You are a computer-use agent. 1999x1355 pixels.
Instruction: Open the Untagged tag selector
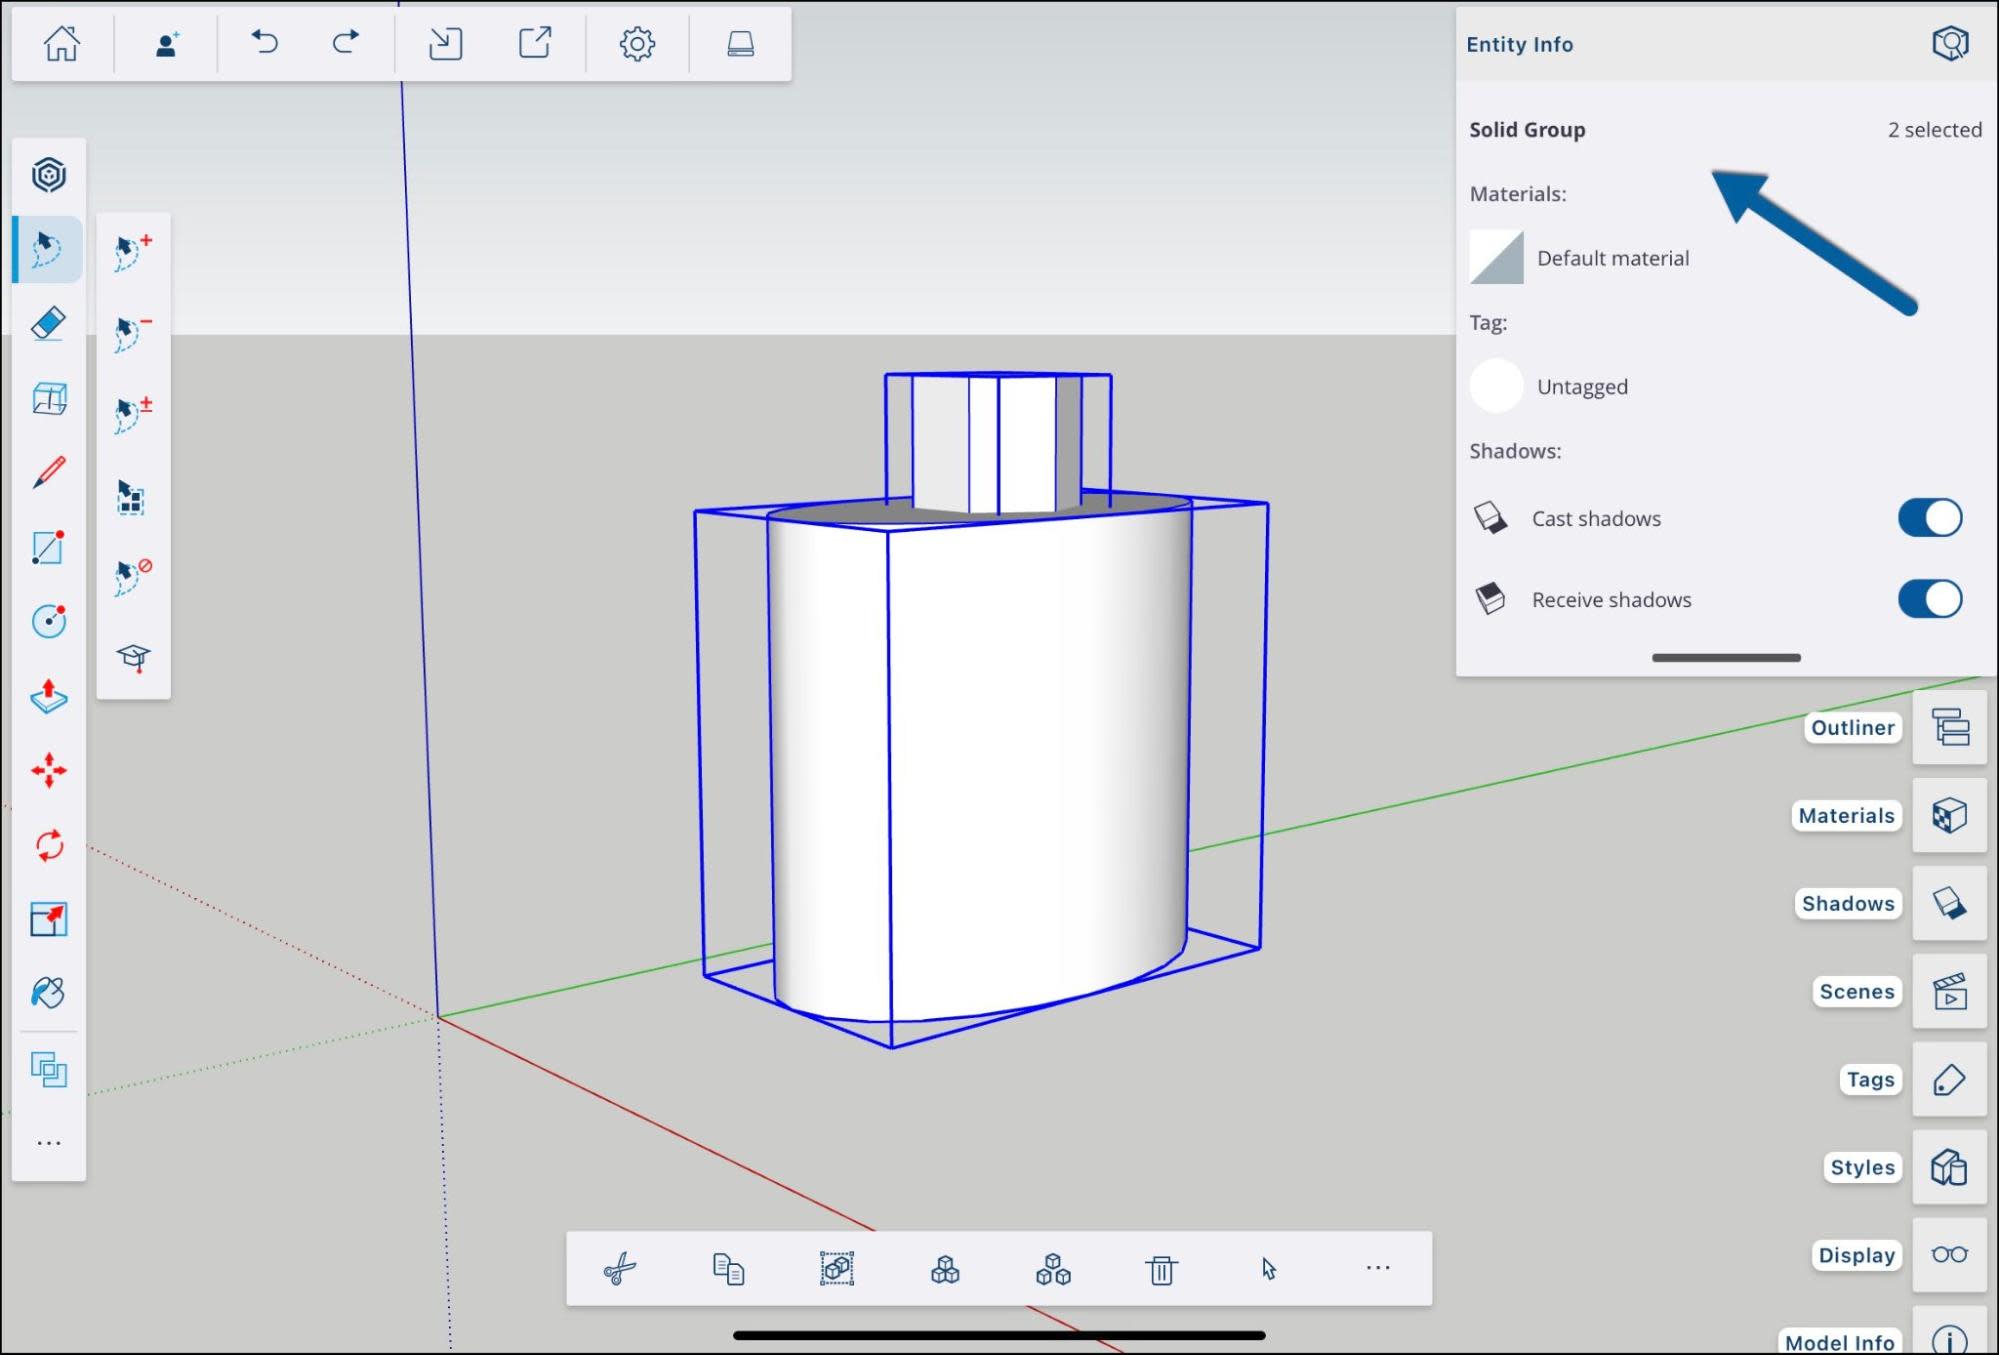(1496, 386)
